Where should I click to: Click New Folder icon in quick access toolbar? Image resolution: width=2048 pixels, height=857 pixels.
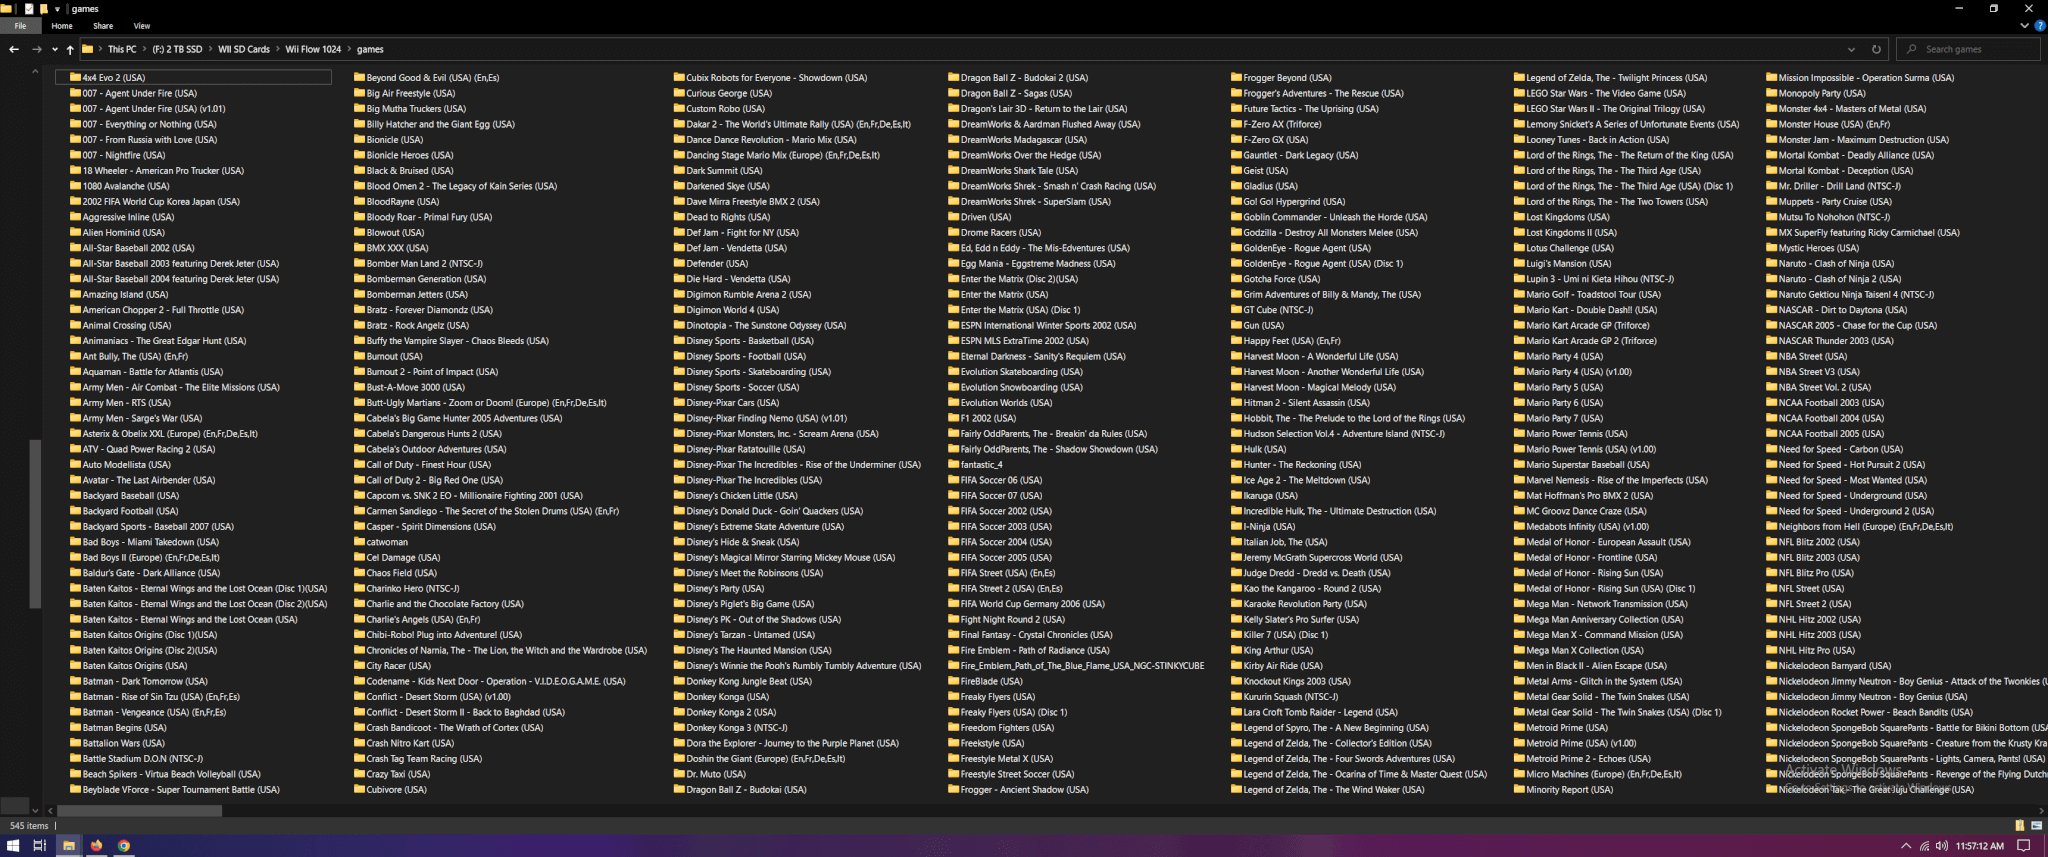(43, 9)
